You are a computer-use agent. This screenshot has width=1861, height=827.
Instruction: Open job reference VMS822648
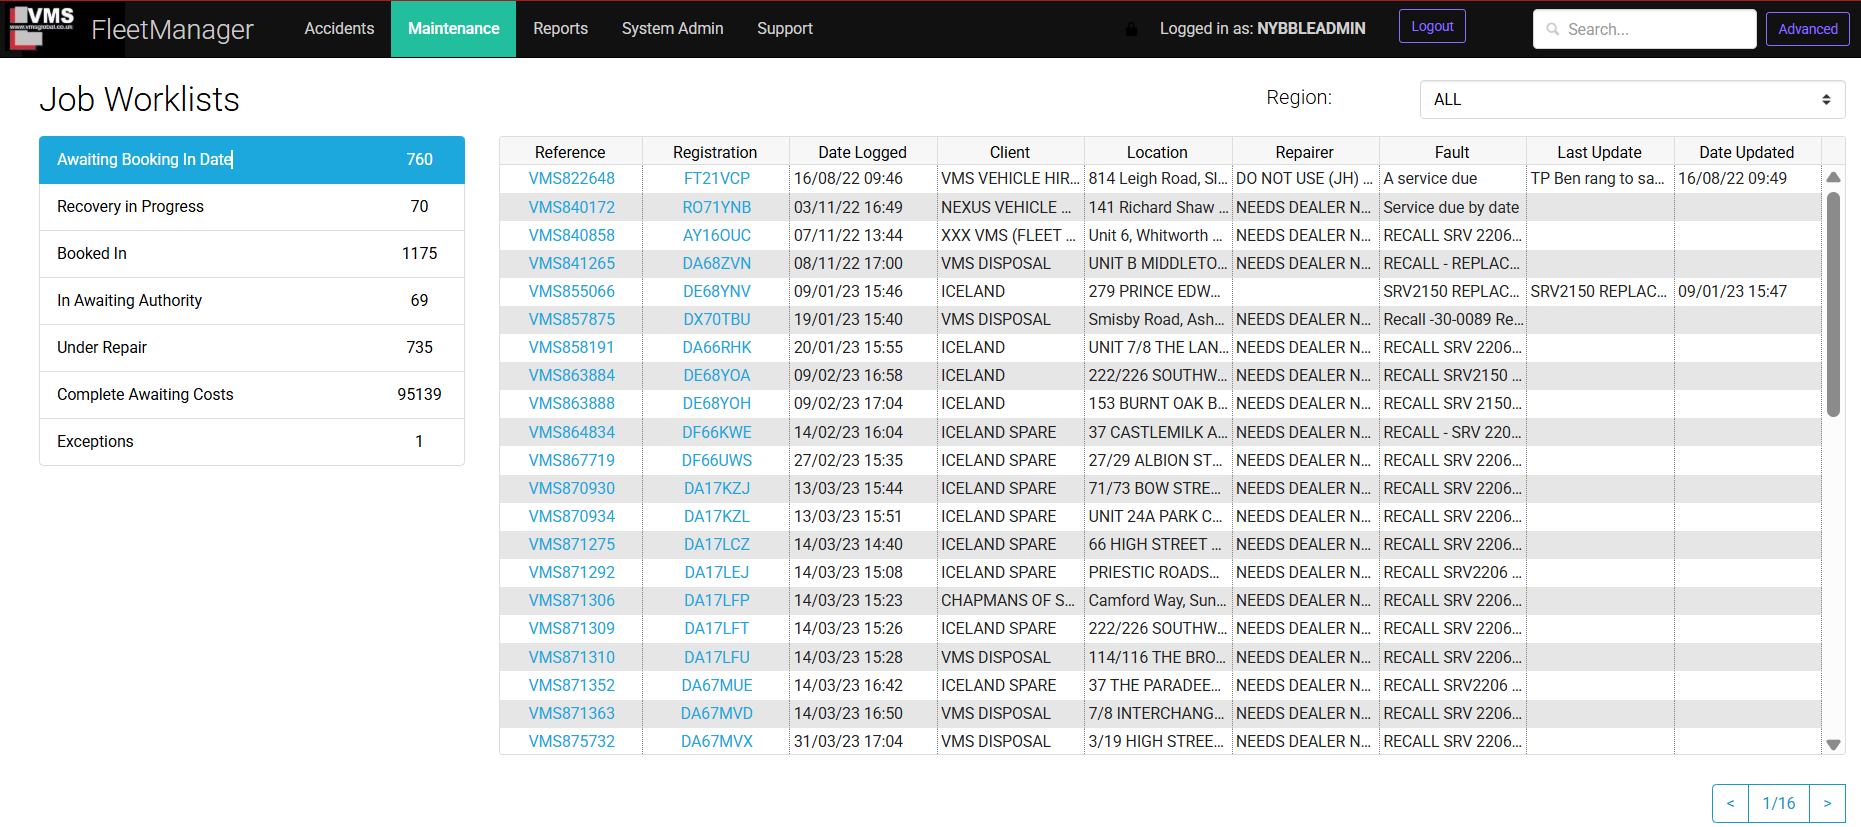tap(571, 179)
